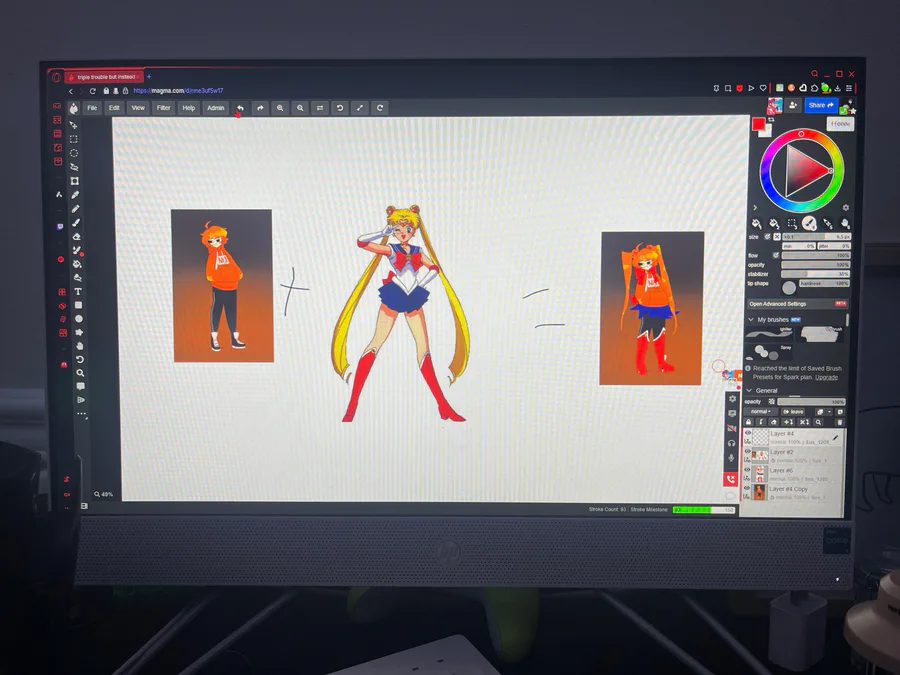900x675 pixels.
Task: Open the Filter menu
Action: 164,108
